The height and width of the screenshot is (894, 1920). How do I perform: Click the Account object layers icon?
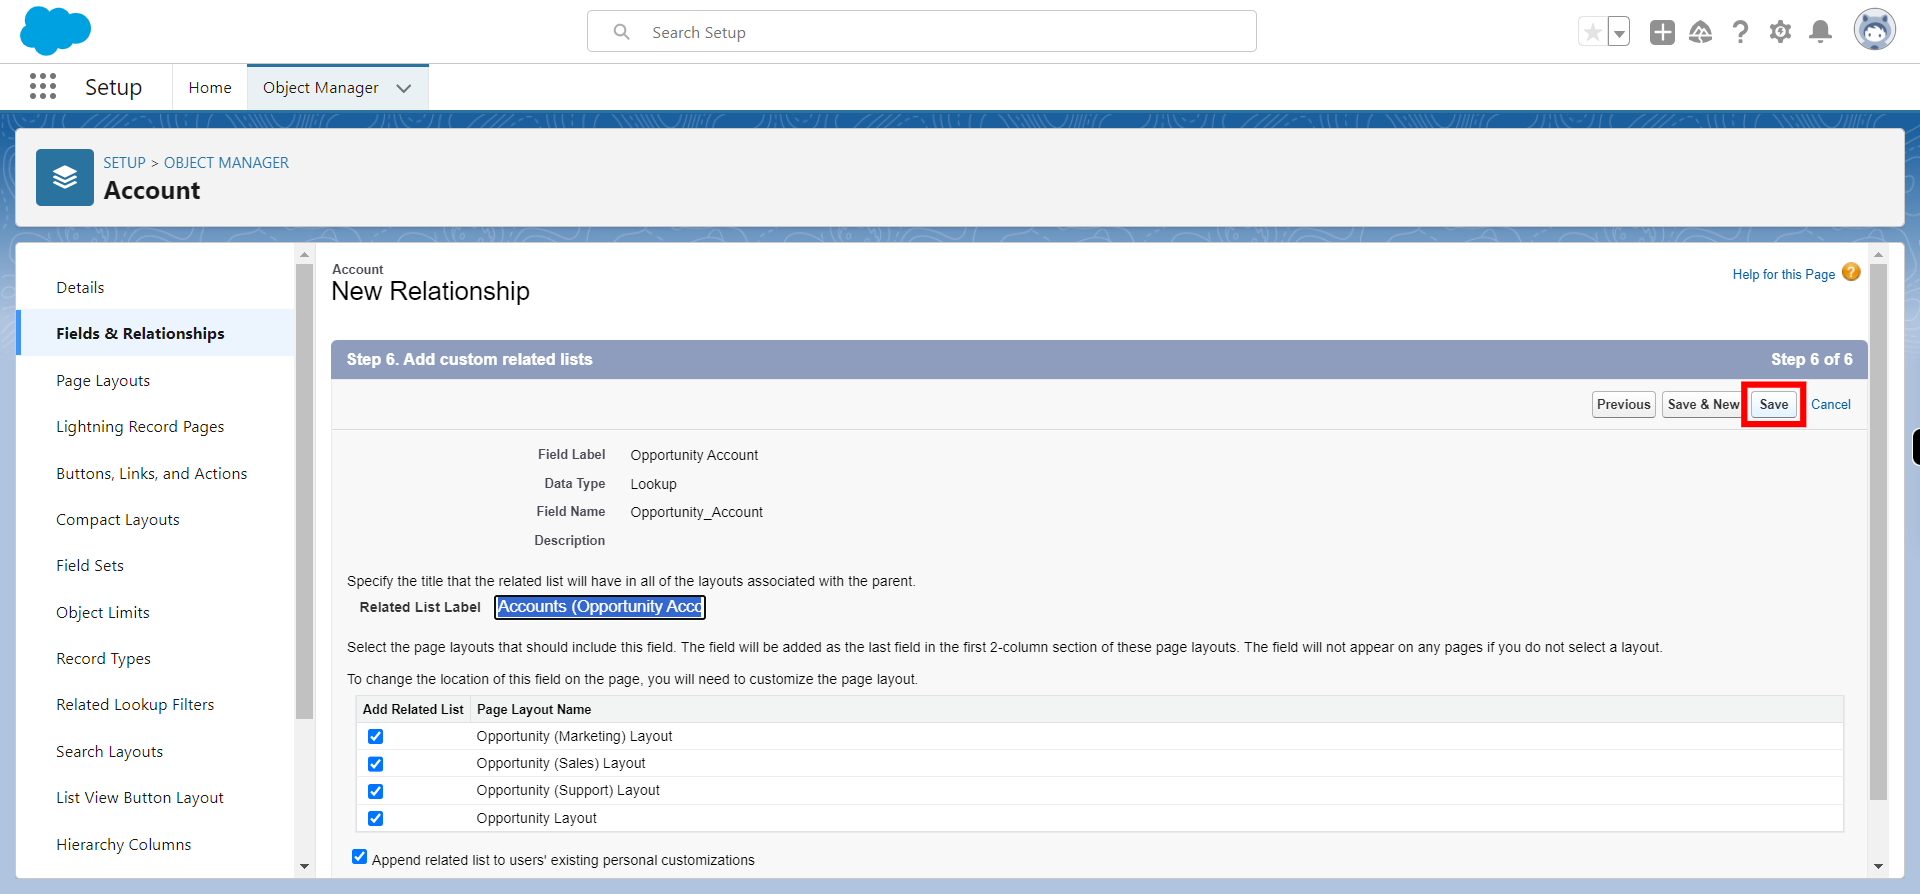pyautogui.click(x=65, y=177)
